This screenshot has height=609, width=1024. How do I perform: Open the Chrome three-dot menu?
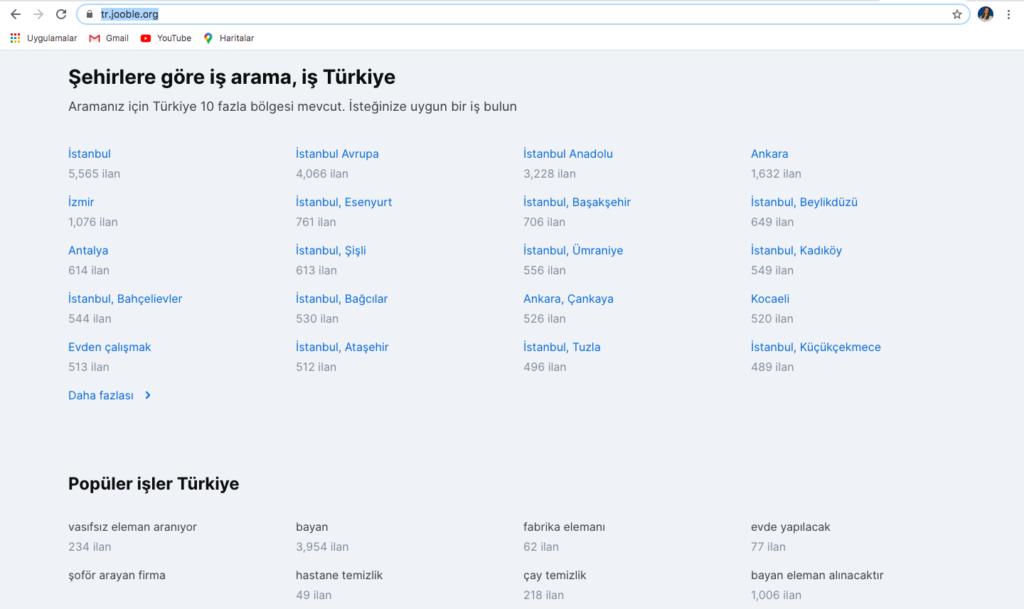point(1010,14)
